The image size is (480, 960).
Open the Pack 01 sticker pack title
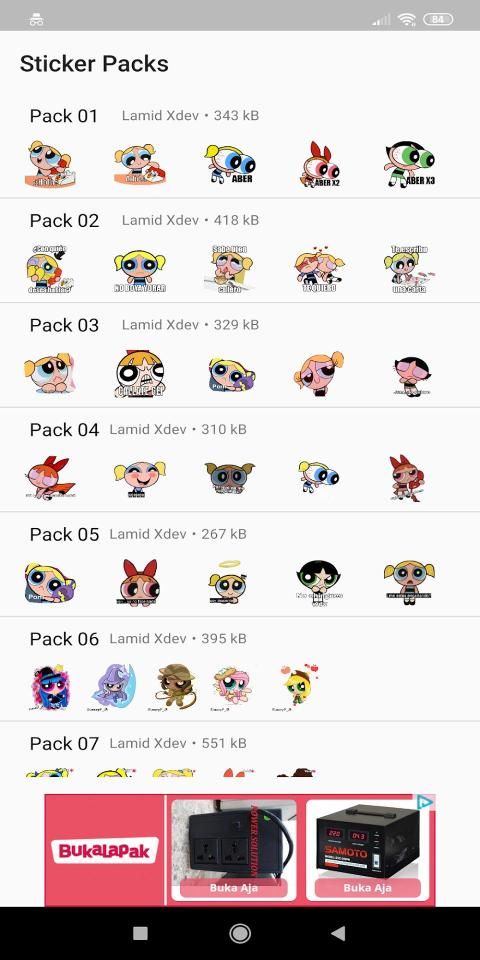tap(64, 116)
